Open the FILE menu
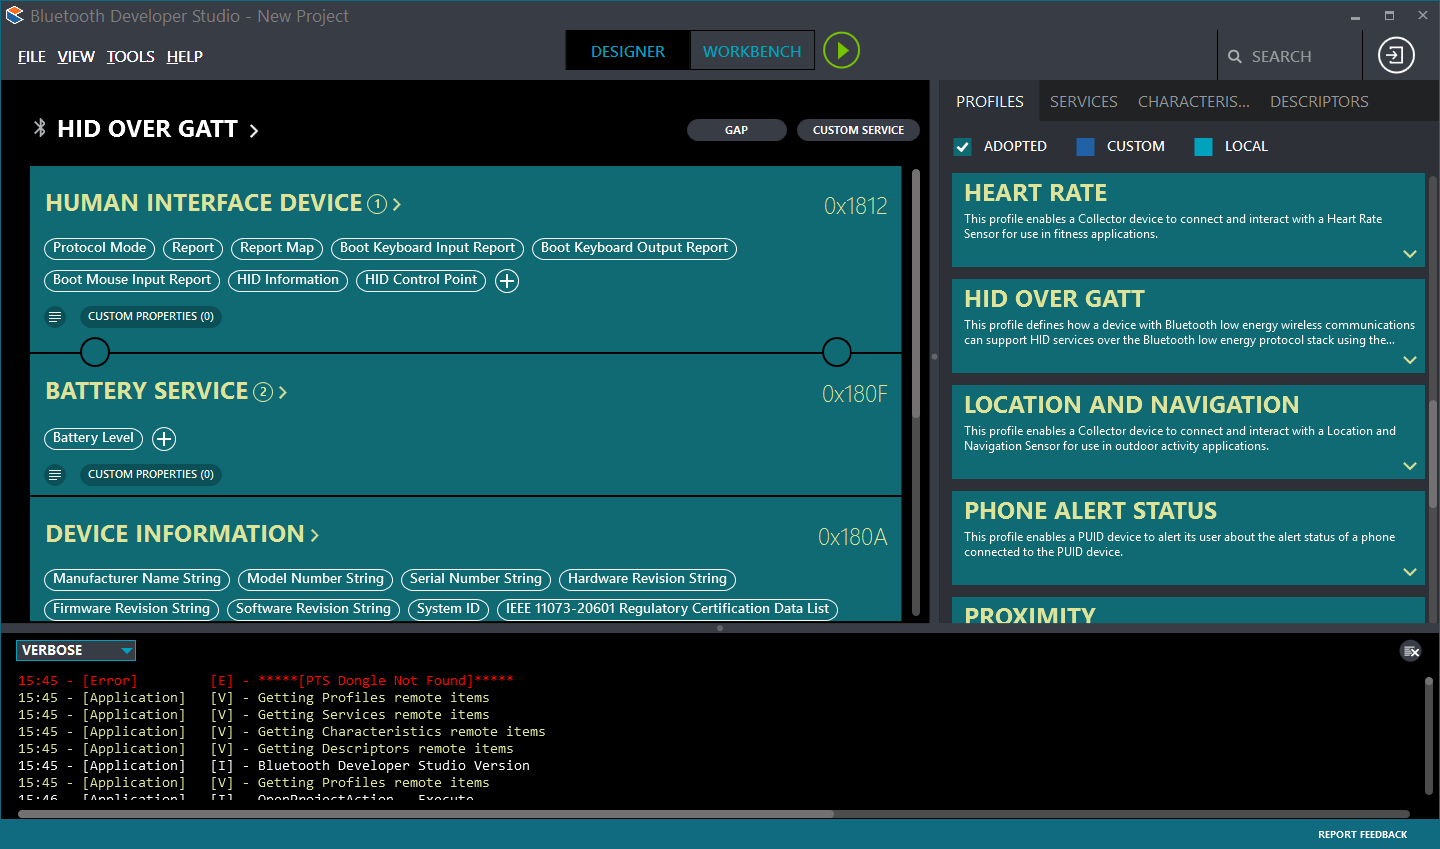 32,57
